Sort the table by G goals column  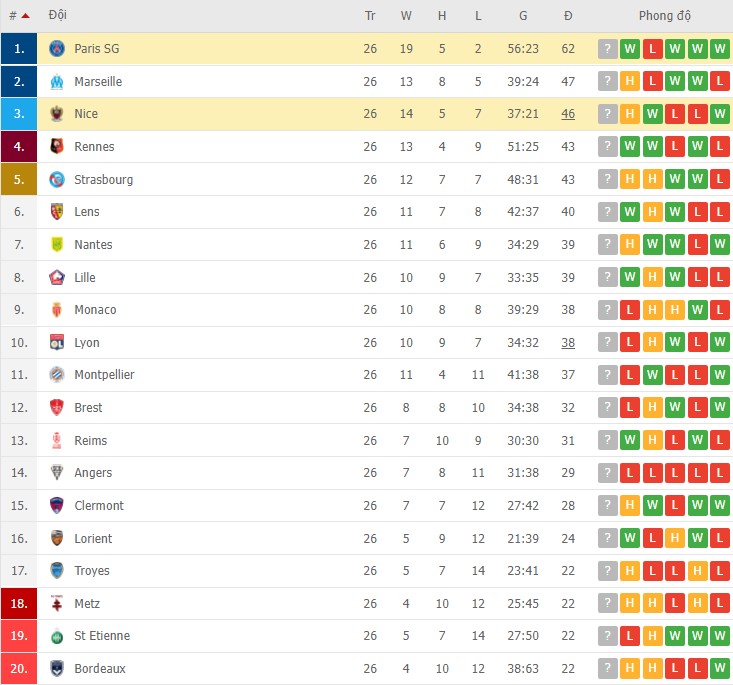(523, 16)
